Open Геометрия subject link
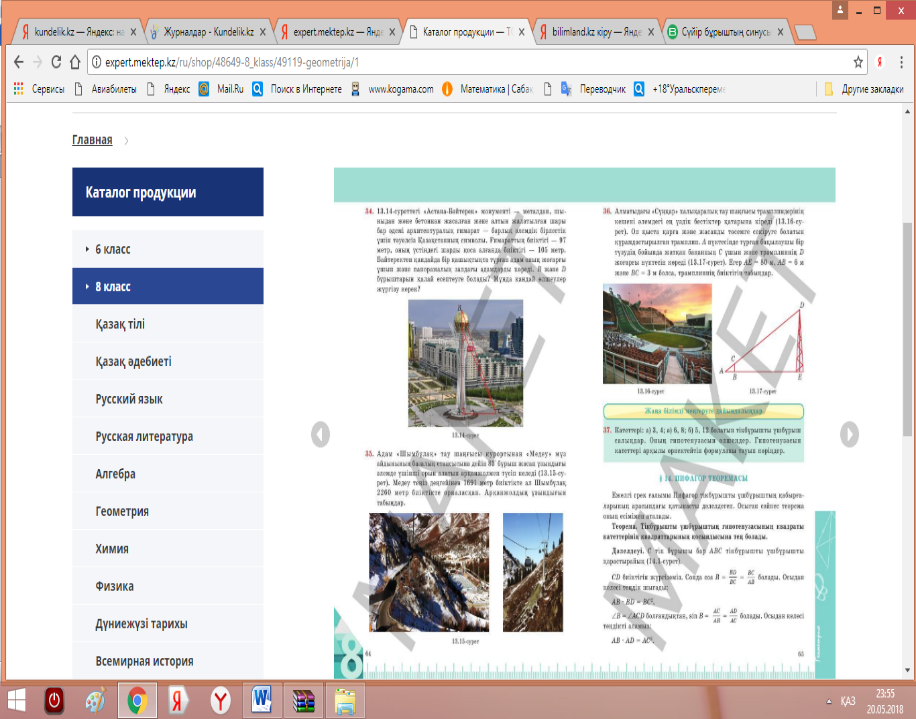The image size is (916, 719). tap(122, 512)
